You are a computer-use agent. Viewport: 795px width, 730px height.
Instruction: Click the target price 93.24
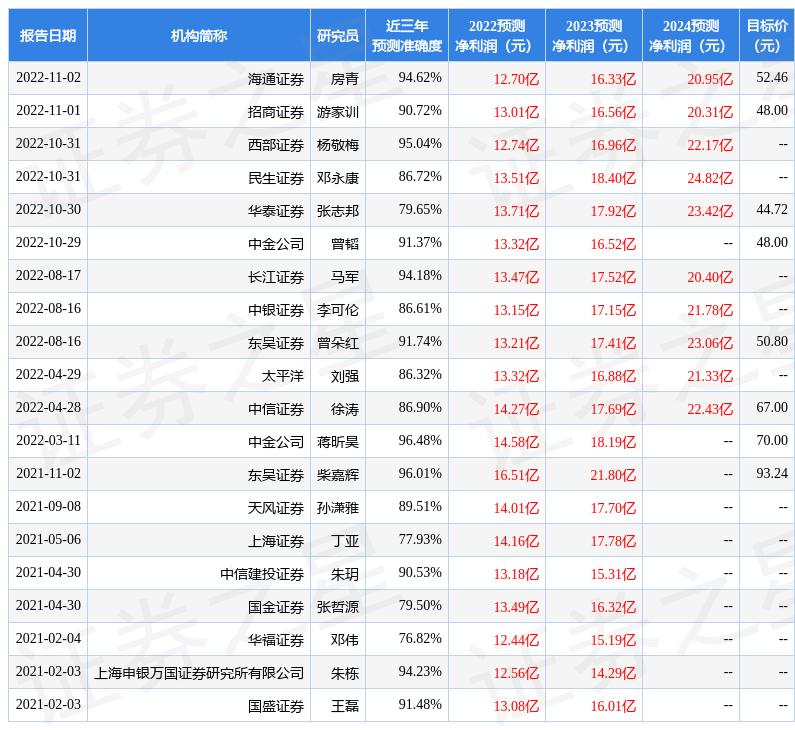772,473
